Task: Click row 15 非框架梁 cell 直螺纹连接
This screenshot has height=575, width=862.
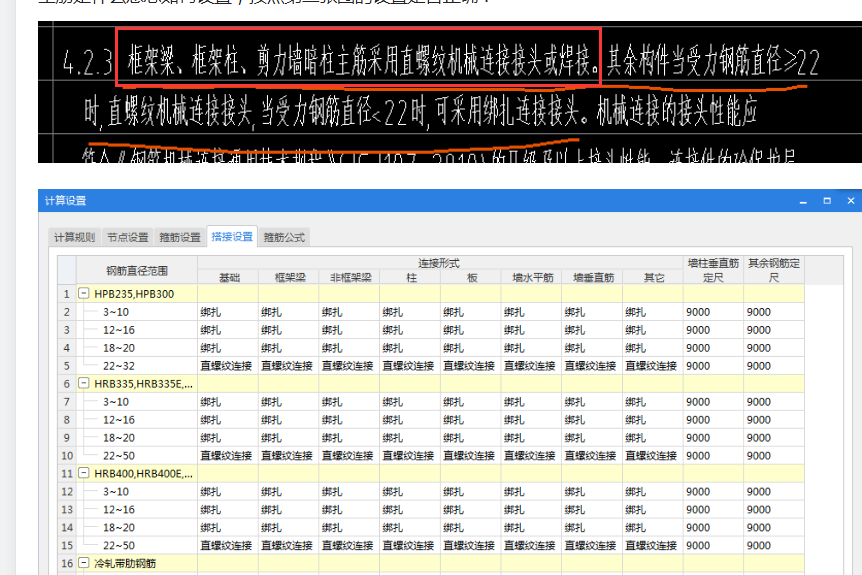Action: tap(350, 545)
